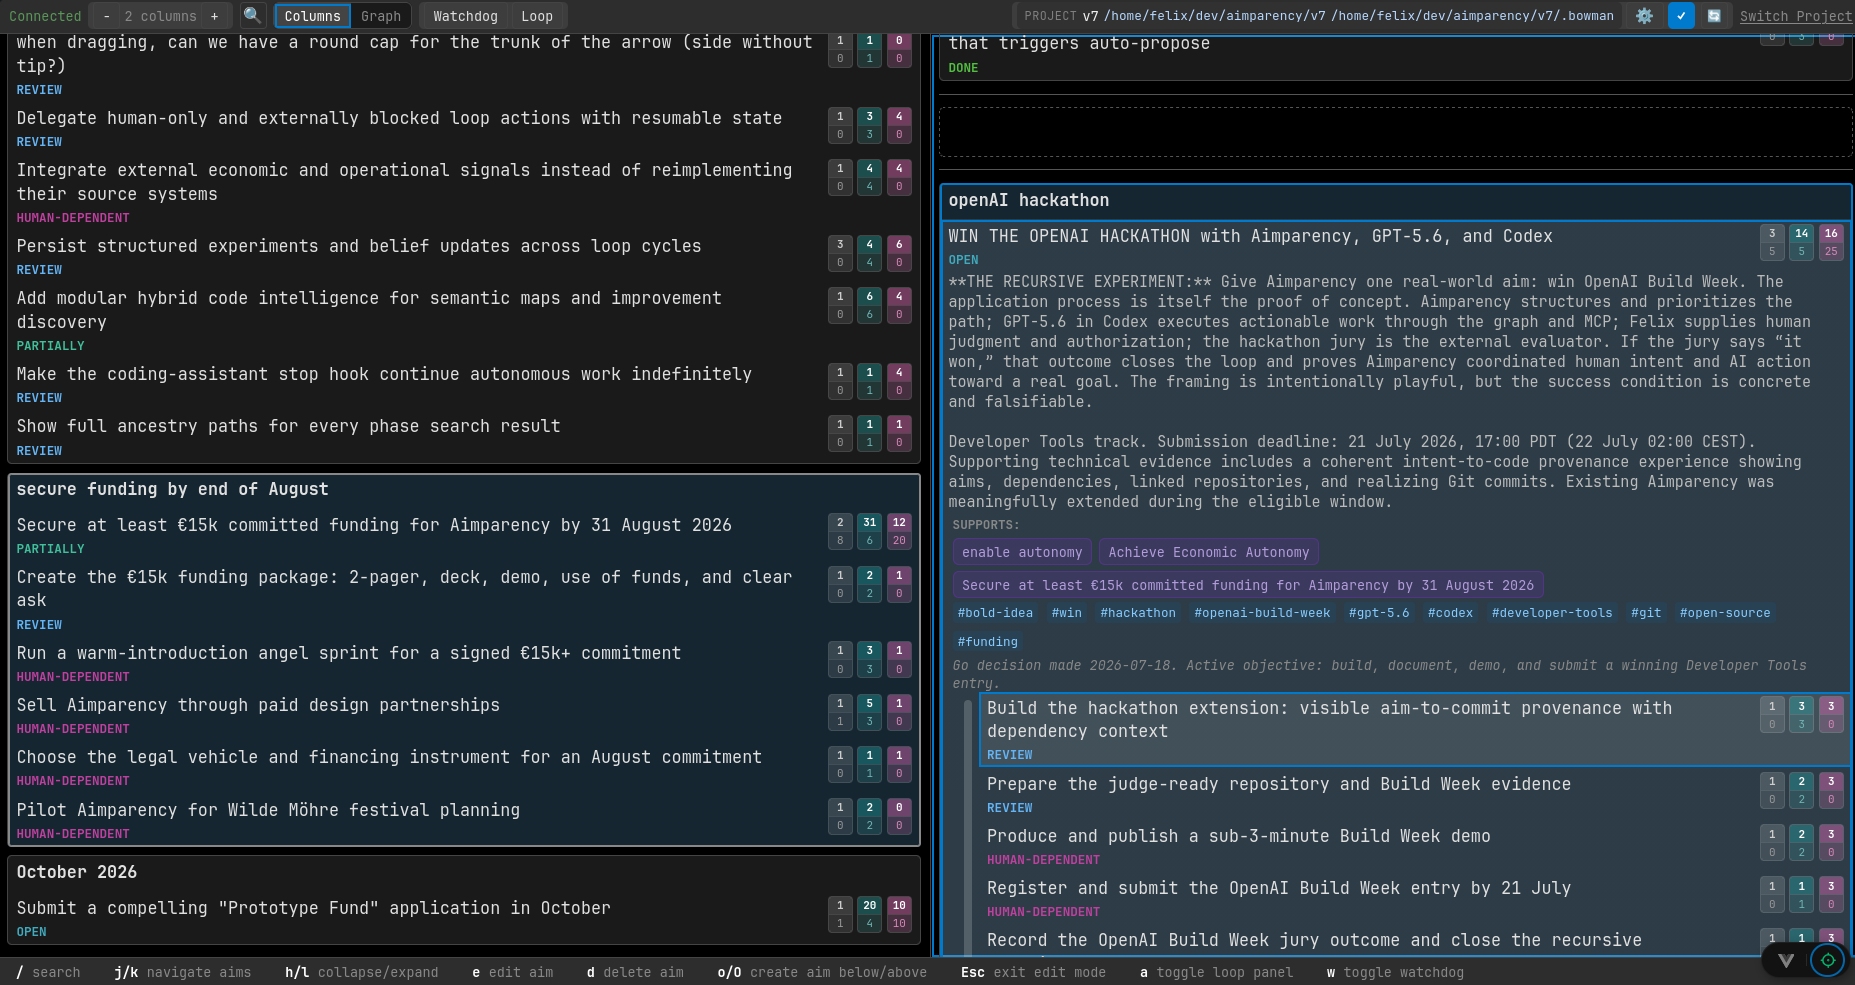Screen dimensions: 1855x985
Task: Select aim 'Secure at least €15k committed funding' in left column
Action: [x=463, y=535]
